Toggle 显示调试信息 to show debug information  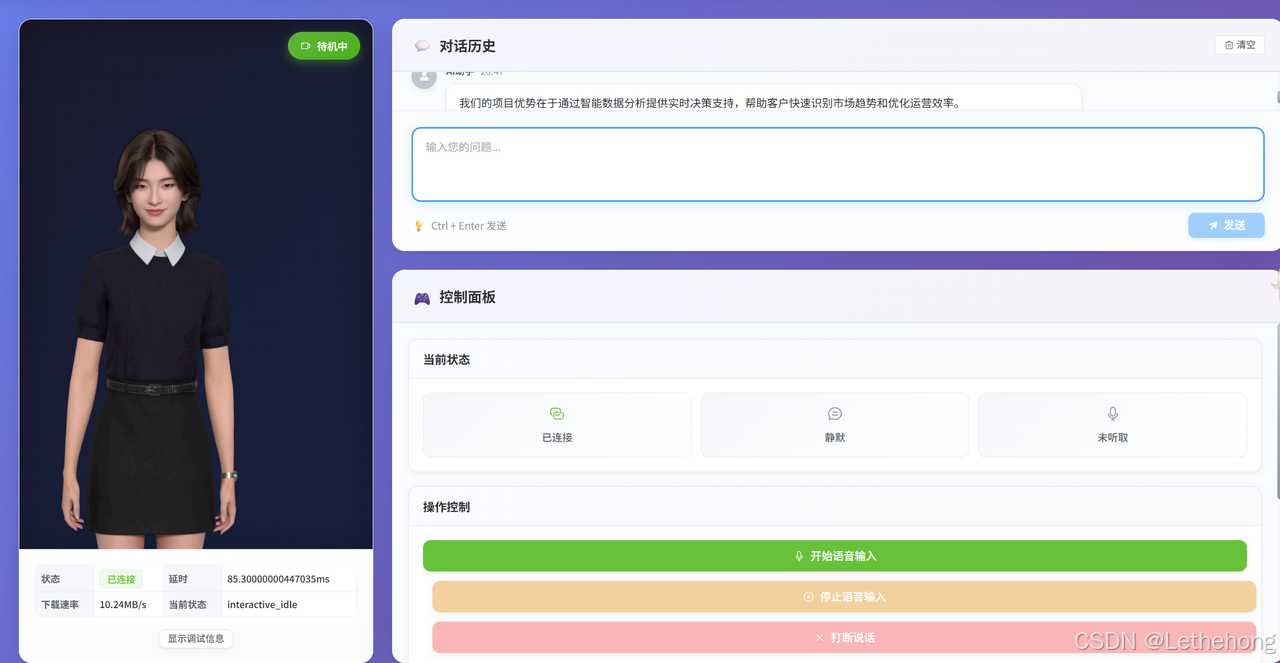pyautogui.click(x=195, y=638)
